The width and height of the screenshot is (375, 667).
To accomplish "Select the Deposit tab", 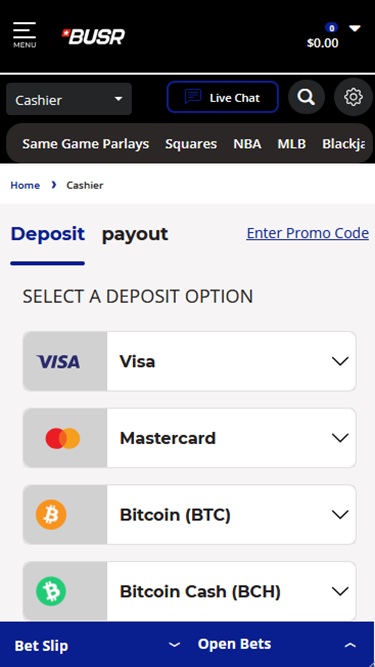I will click(48, 234).
